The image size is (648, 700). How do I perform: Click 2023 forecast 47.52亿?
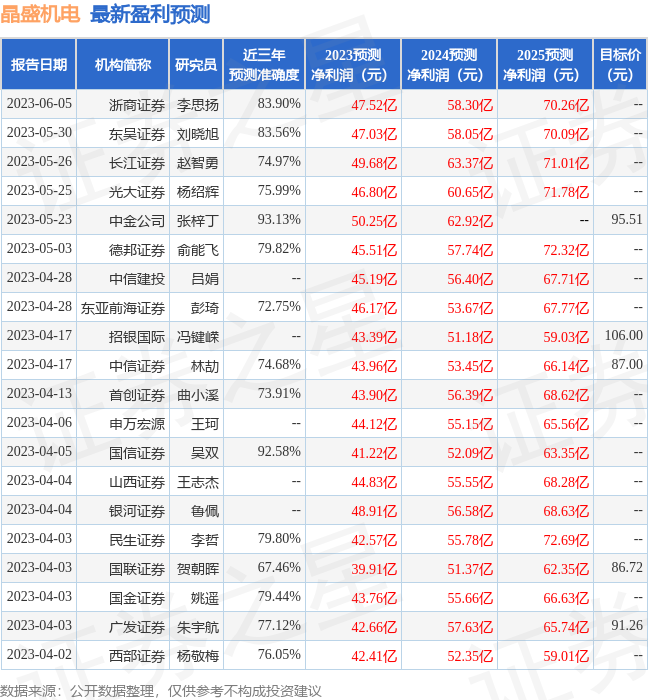point(374,105)
